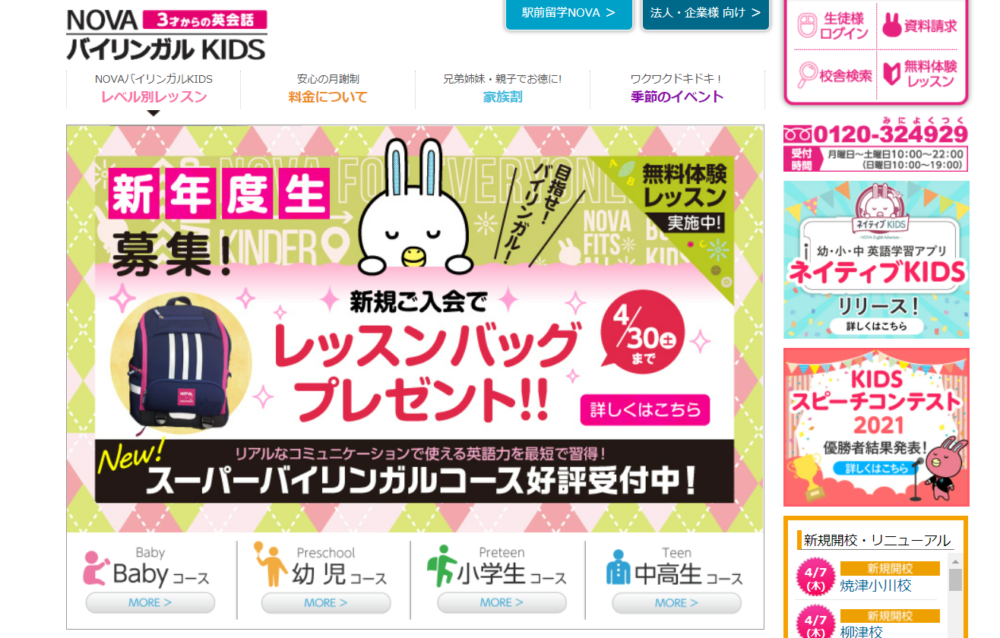Open the 焼津小川校 new school link
The height and width of the screenshot is (638, 1000).
pyautogui.click(x=875, y=586)
